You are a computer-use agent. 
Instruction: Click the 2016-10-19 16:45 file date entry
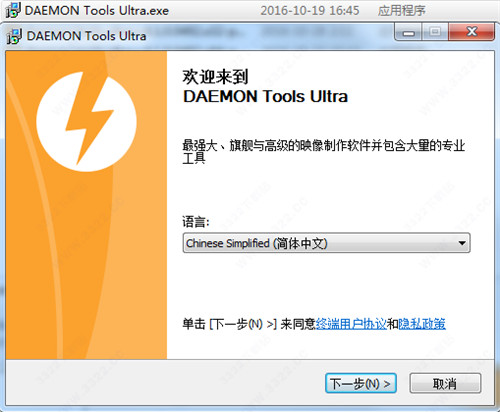(310, 10)
